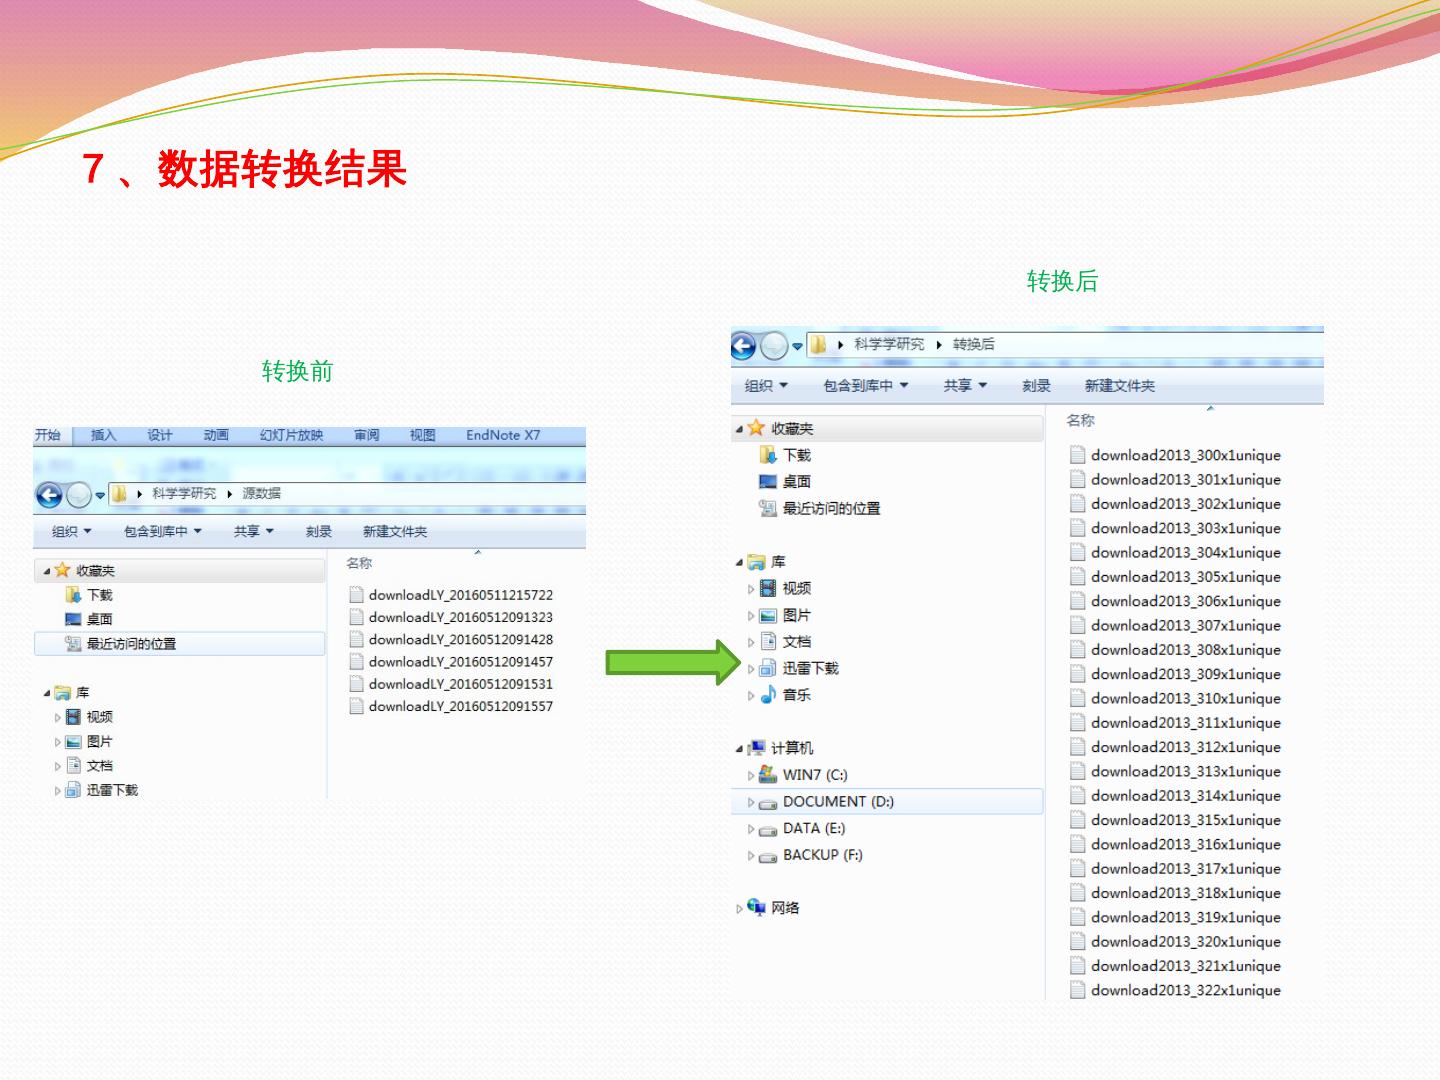Click 刻录 in the 转换后 window toolbar
Image resolution: width=1440 pixels, height=1080 pixels.
tap(1037, 386)
